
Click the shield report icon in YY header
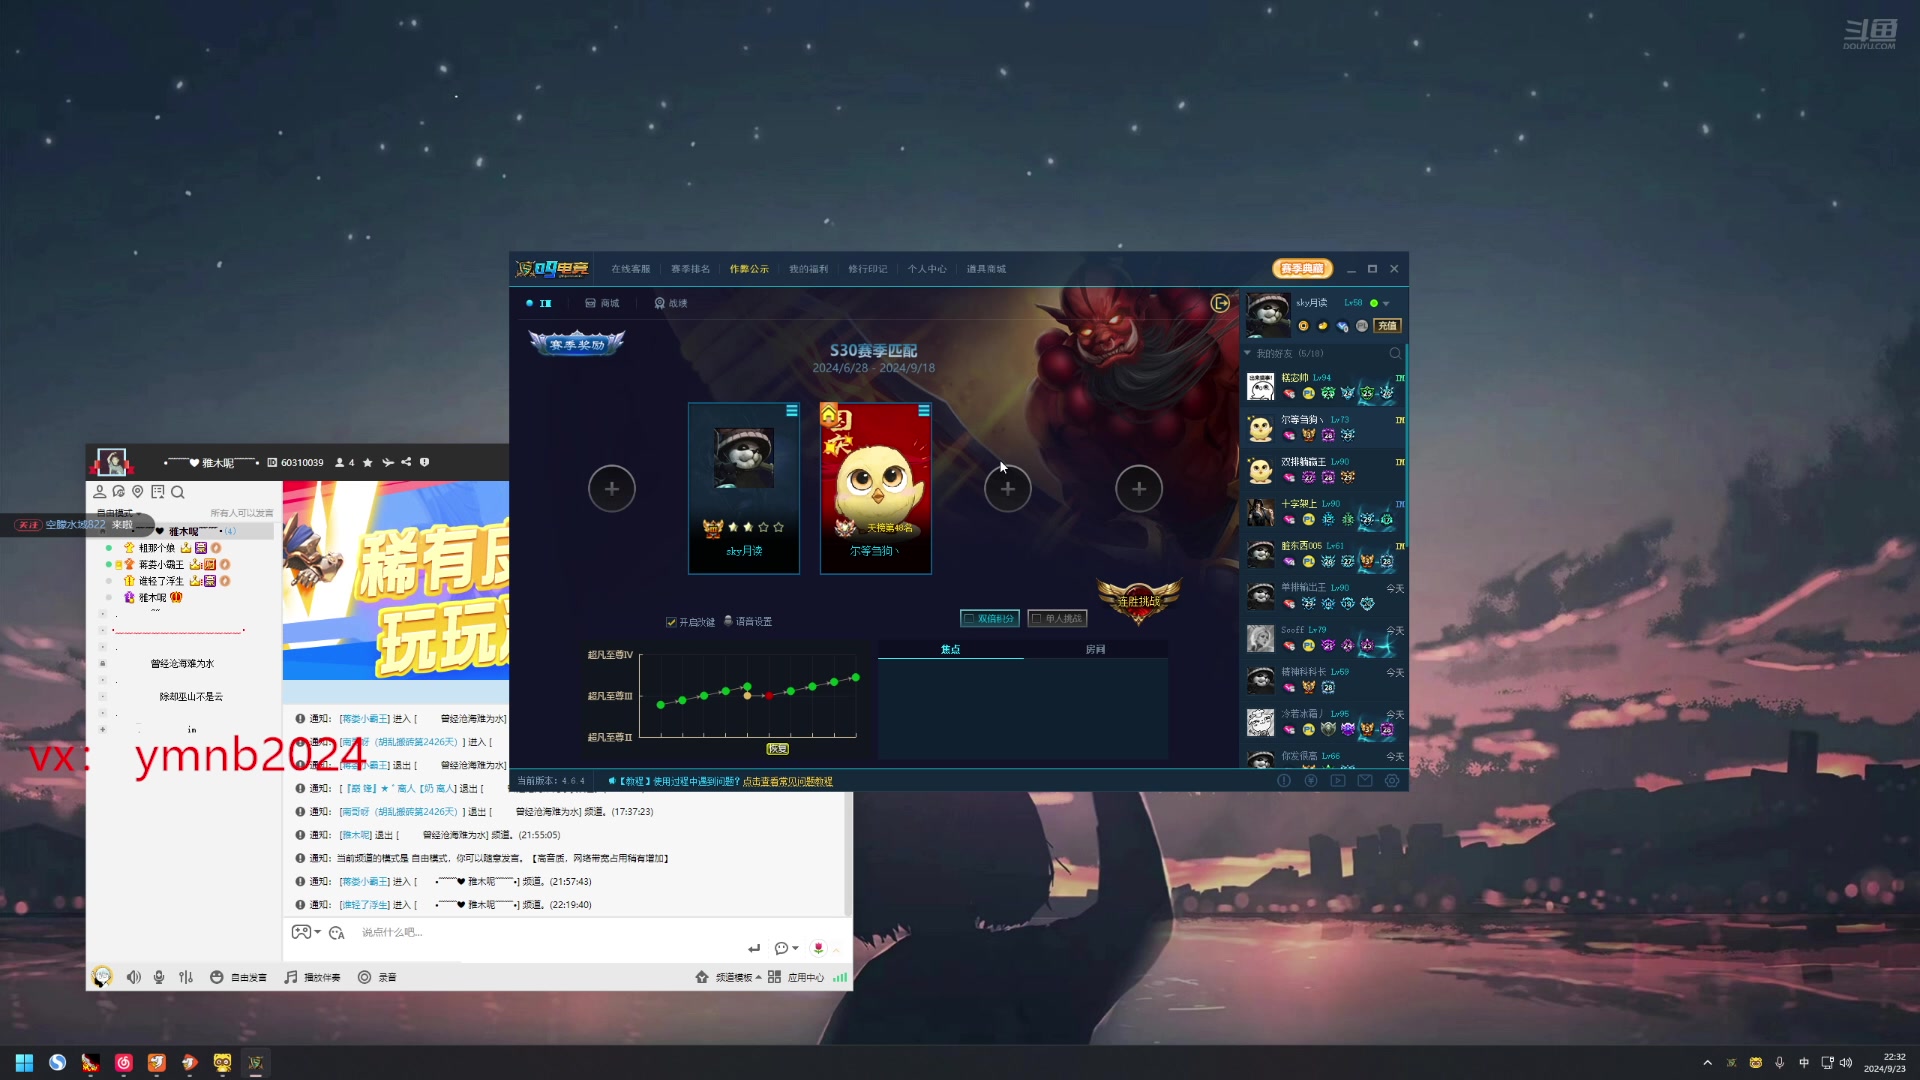(424, 462)
